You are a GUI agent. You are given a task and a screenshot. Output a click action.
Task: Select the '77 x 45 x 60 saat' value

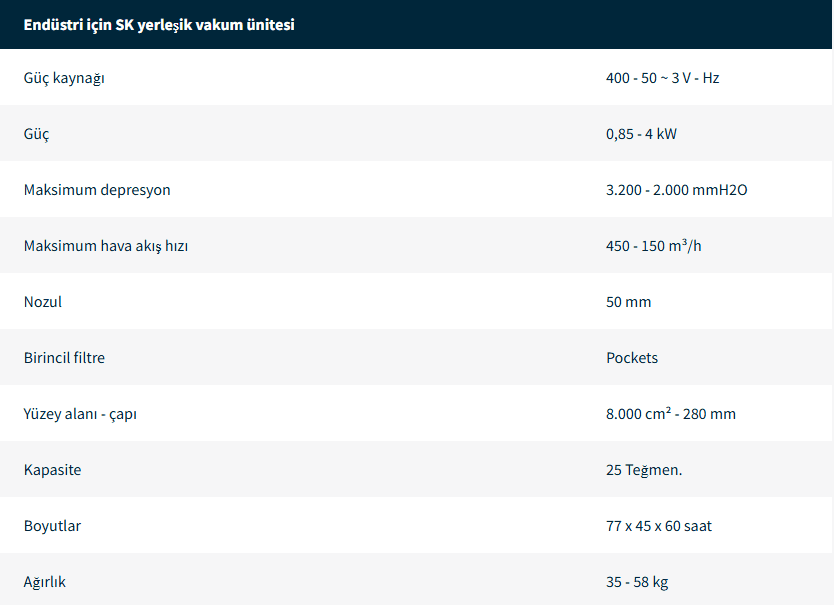tap(659, 526)
